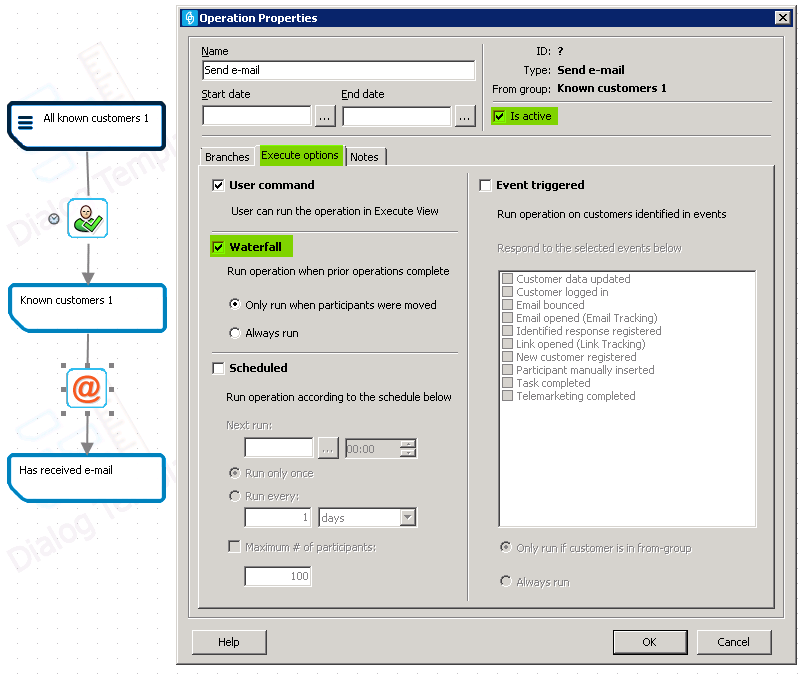802x674 pixels.
Task: Open the Help dialog
Action: 228,641
